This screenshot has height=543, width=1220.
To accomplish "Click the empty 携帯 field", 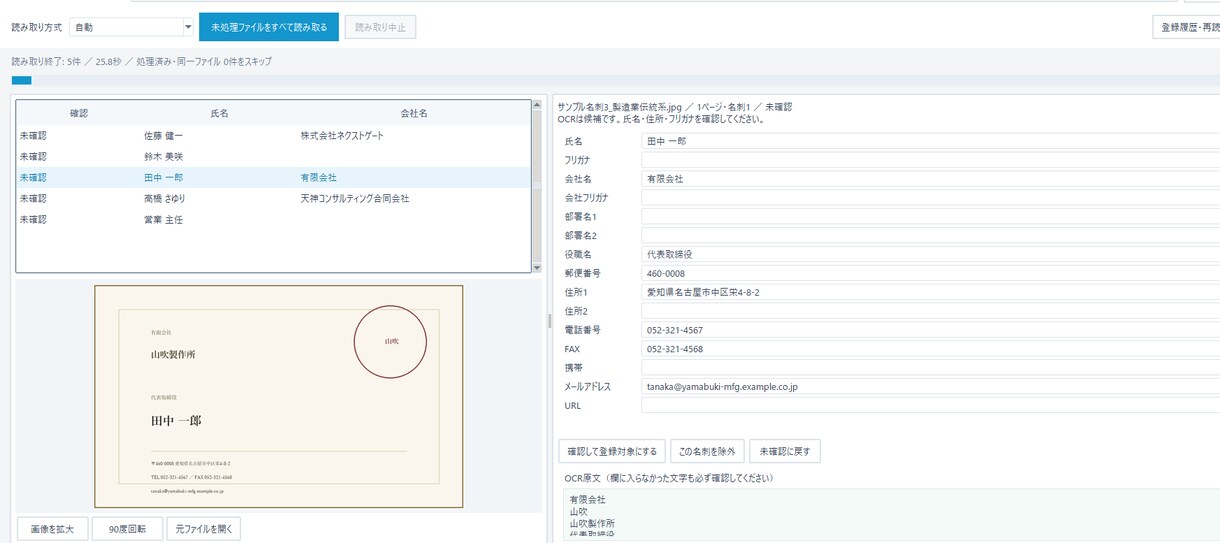I will pyautogui.click(x=930, y=368).
